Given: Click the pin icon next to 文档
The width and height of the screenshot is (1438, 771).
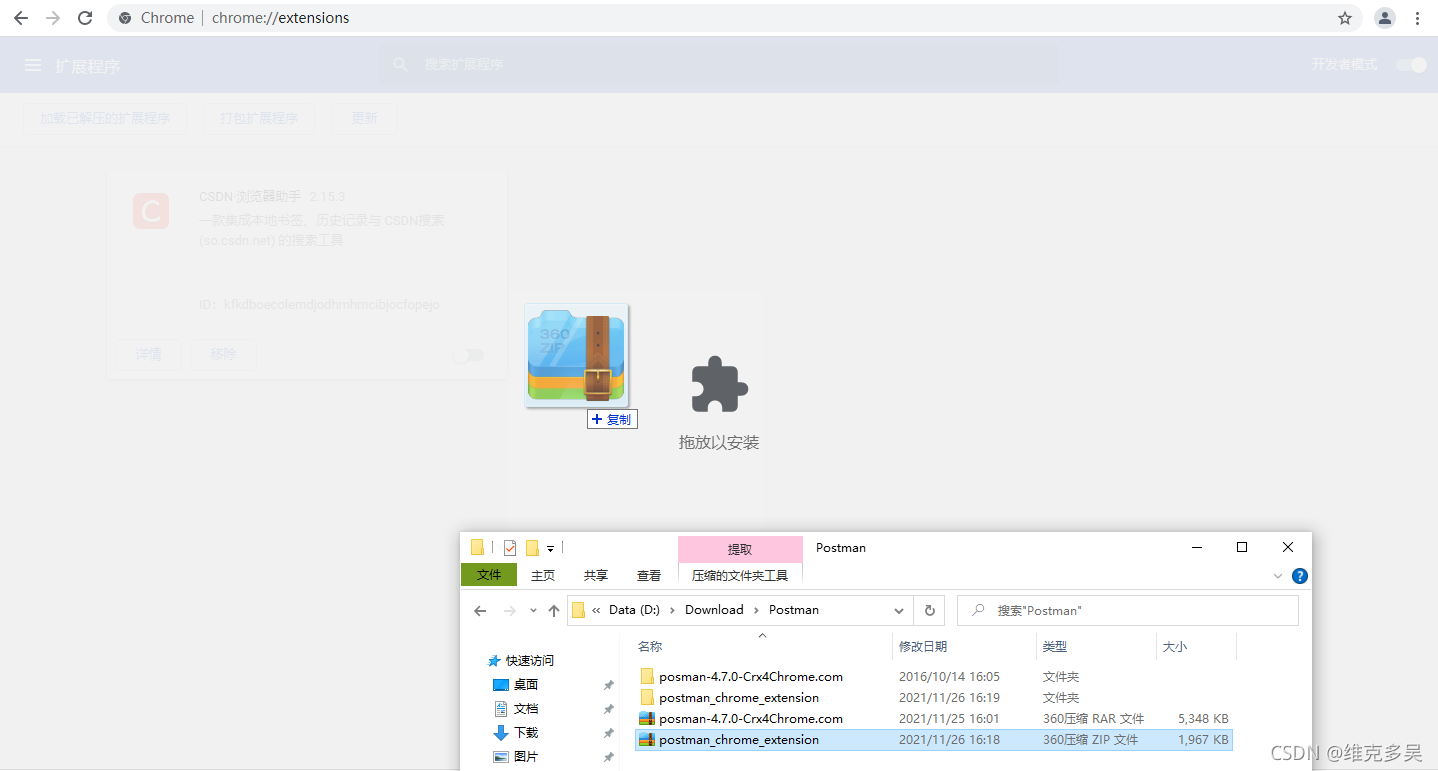Looking at the screenshot, I should [608, 709].
